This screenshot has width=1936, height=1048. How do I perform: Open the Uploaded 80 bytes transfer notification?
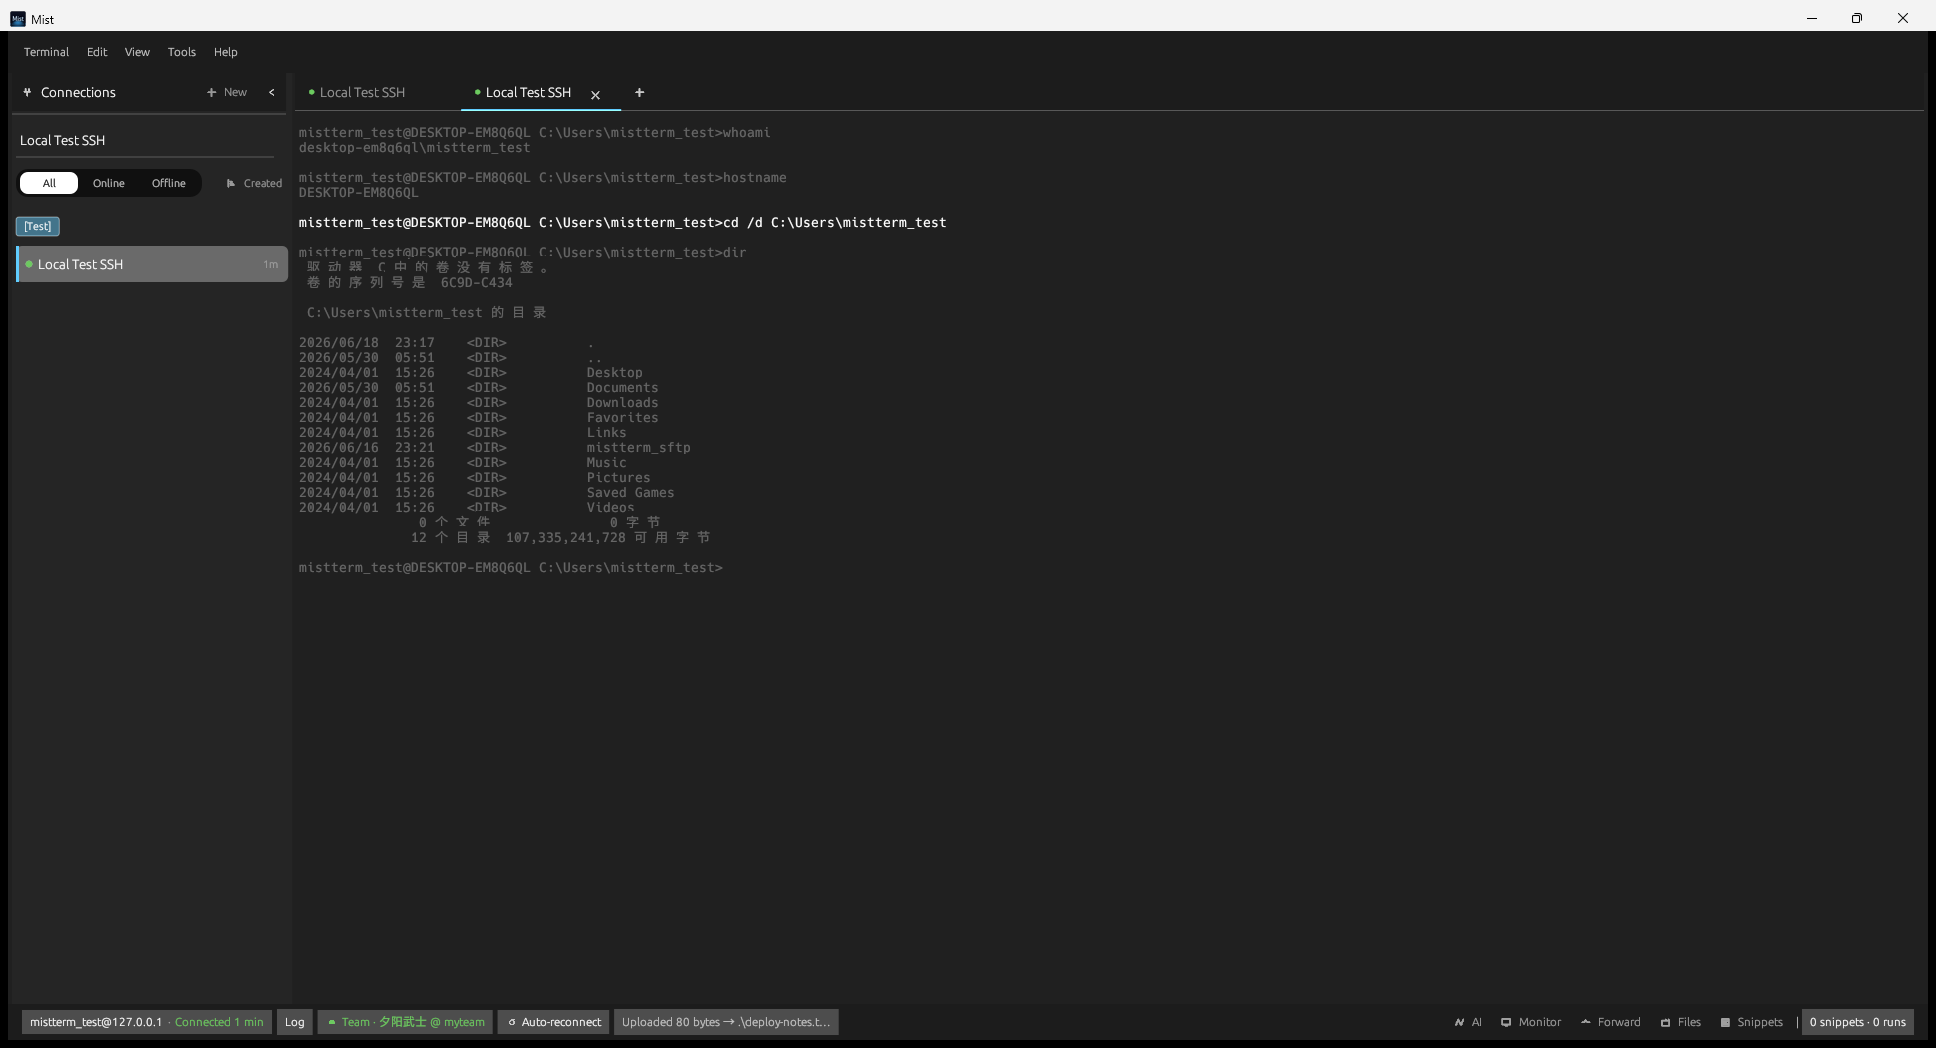[726, 1022]
